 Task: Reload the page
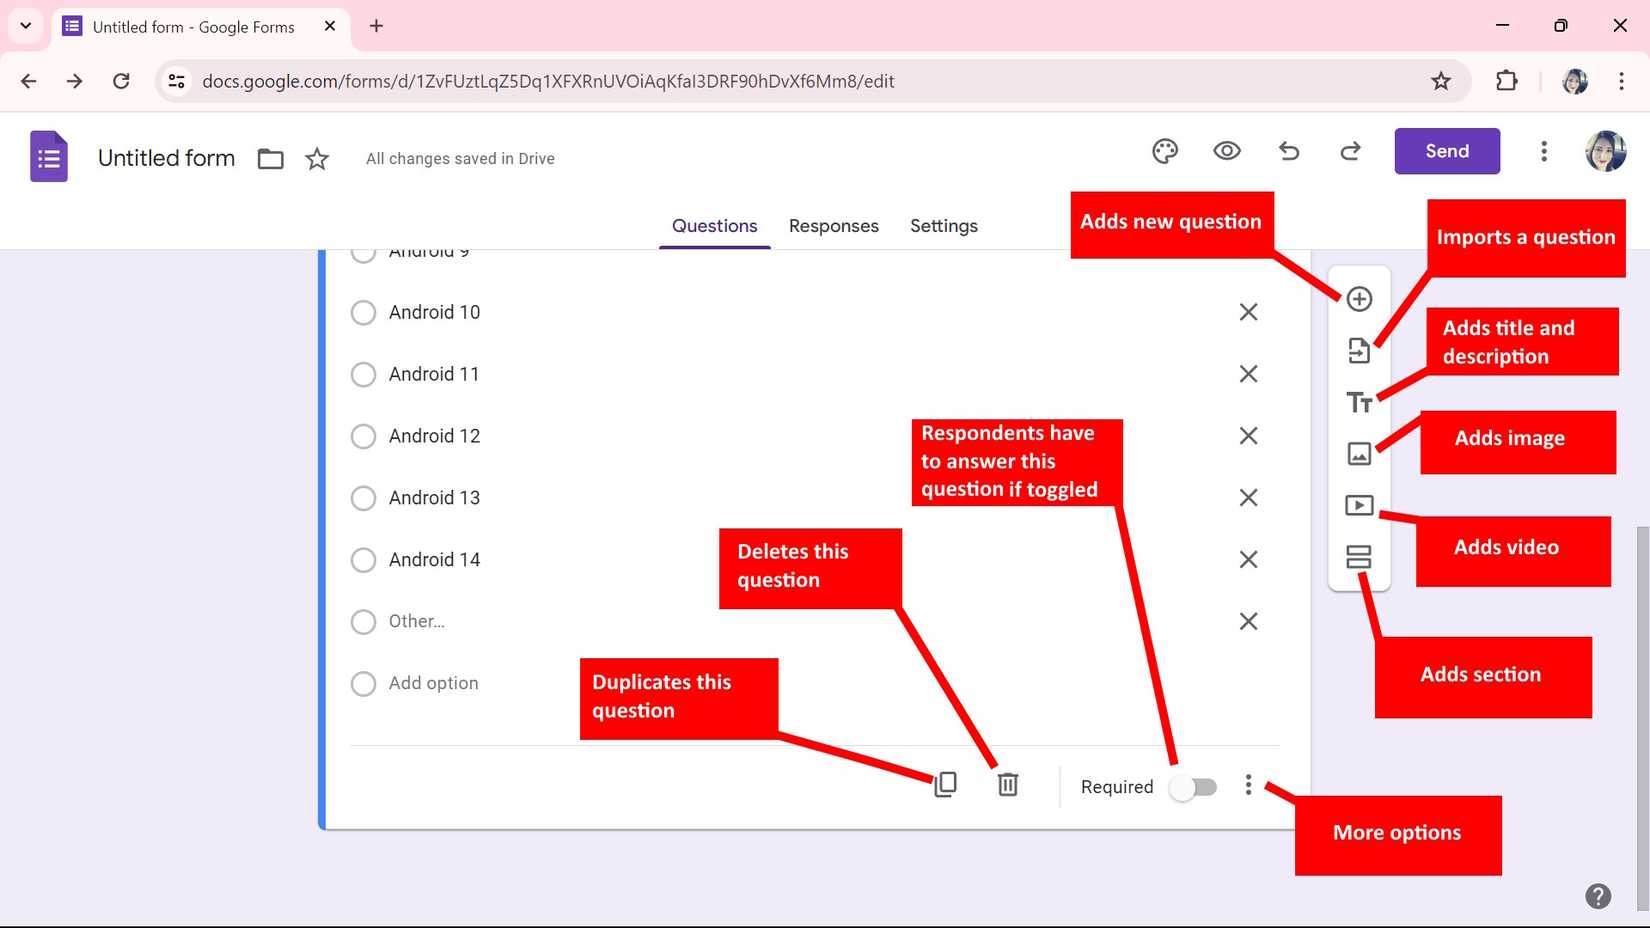click(121, 81)
